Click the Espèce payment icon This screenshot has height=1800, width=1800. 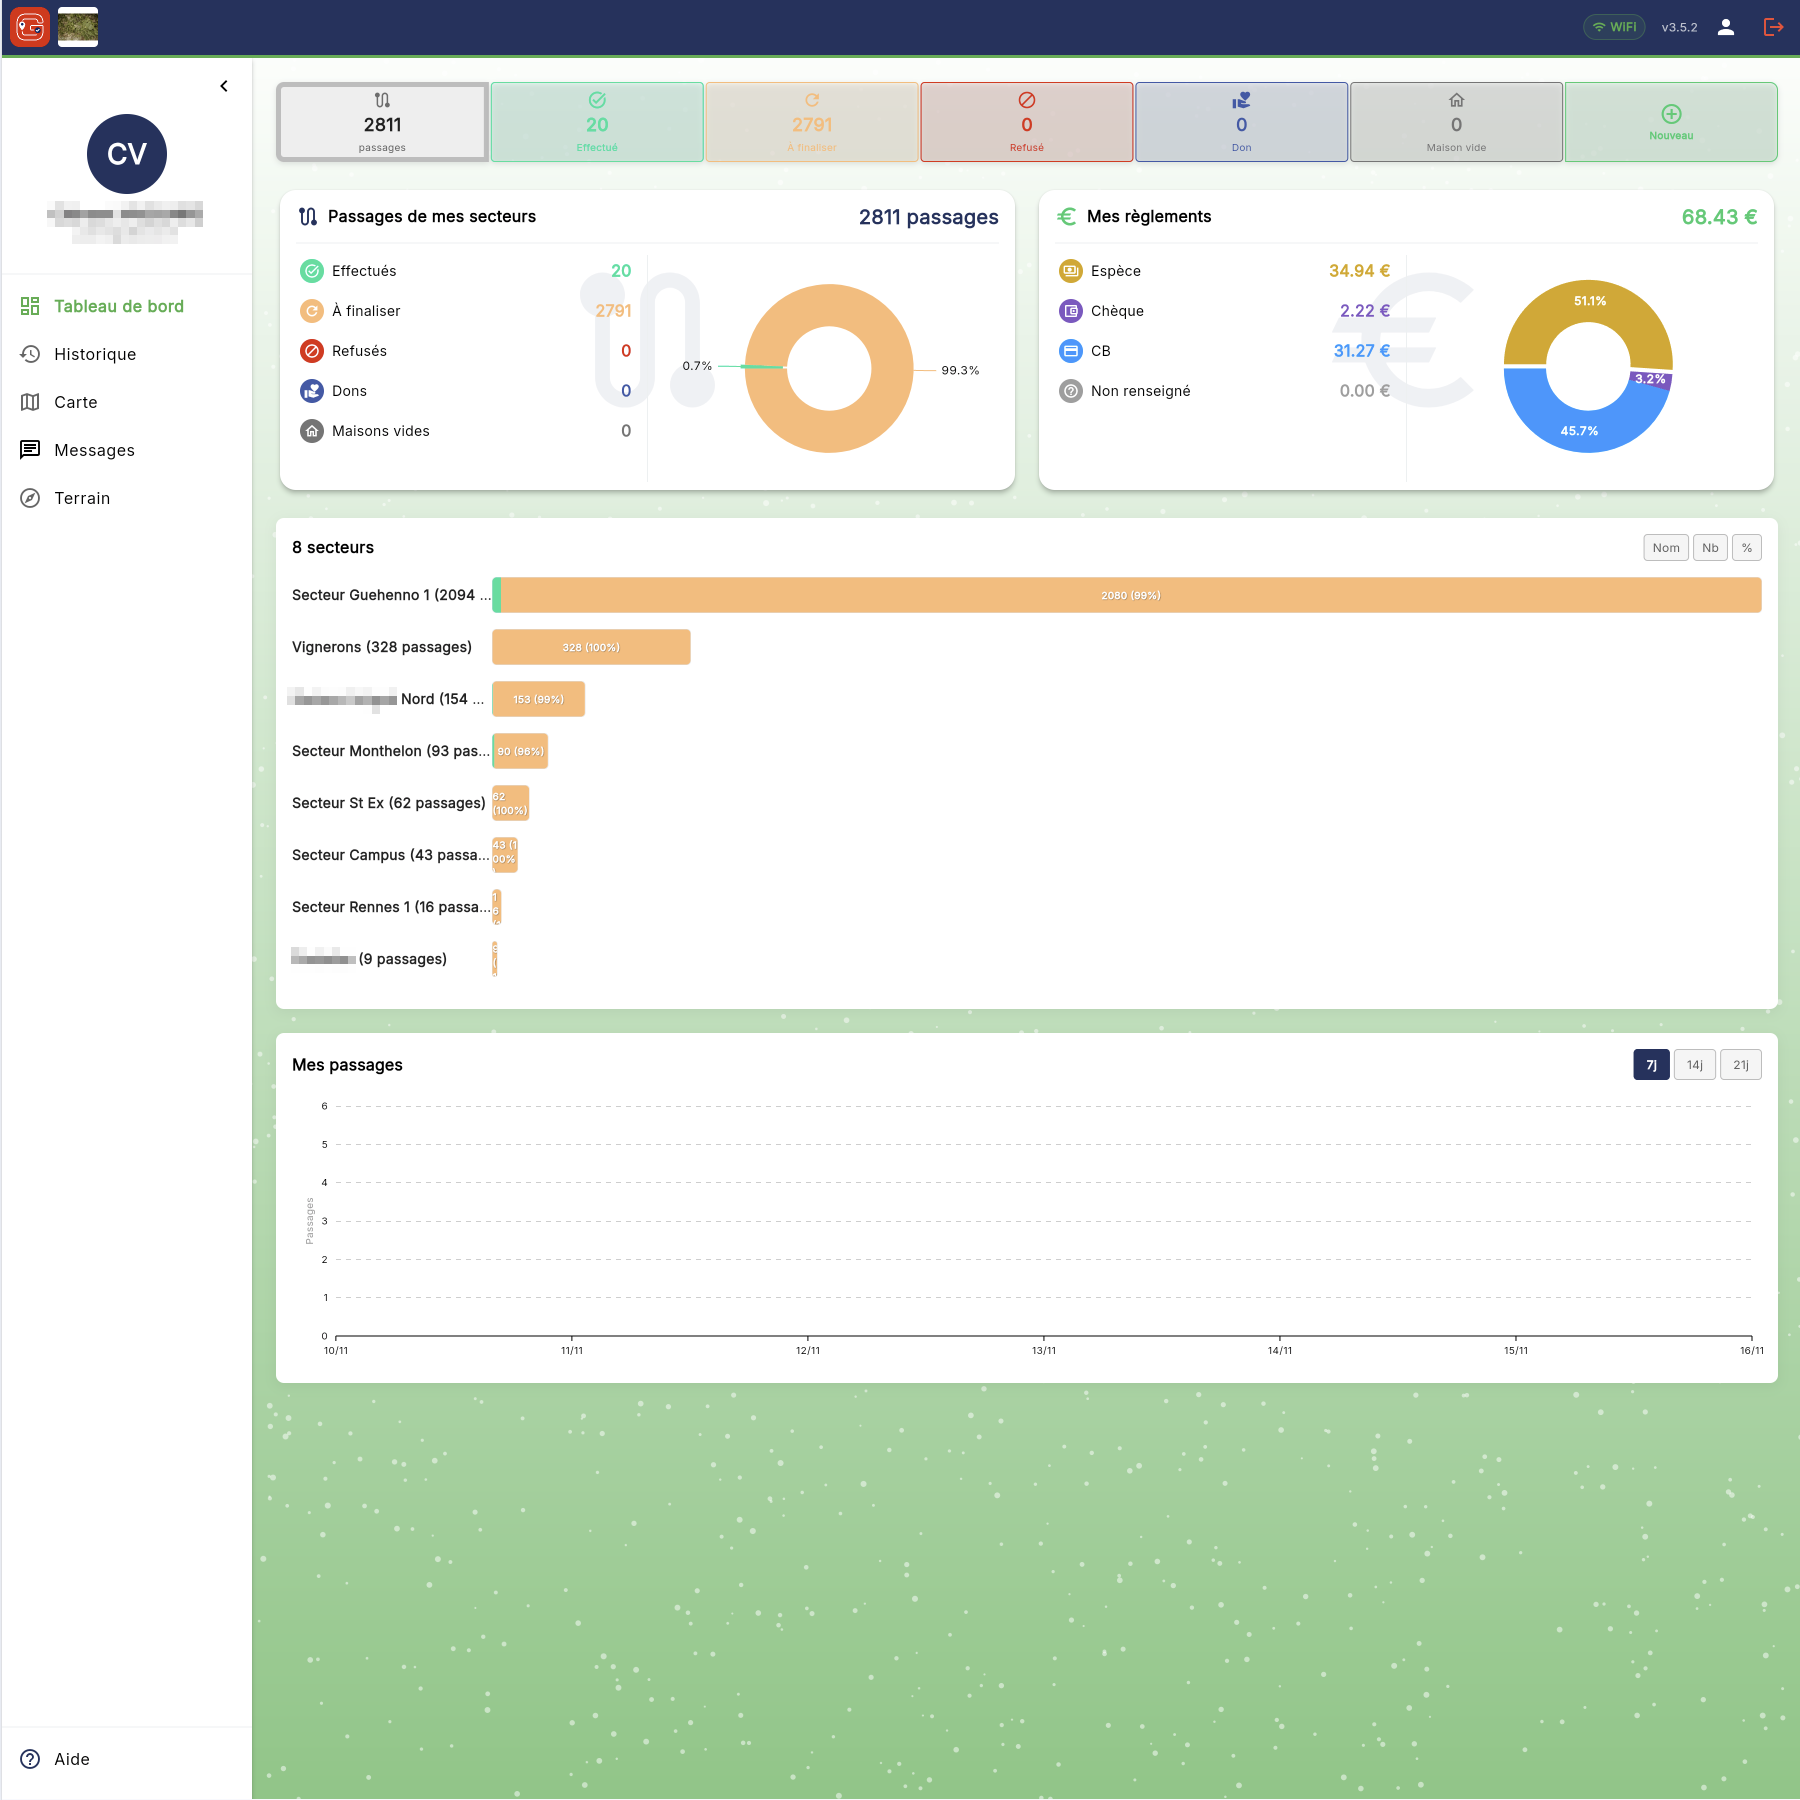(x=1070, y=271)
